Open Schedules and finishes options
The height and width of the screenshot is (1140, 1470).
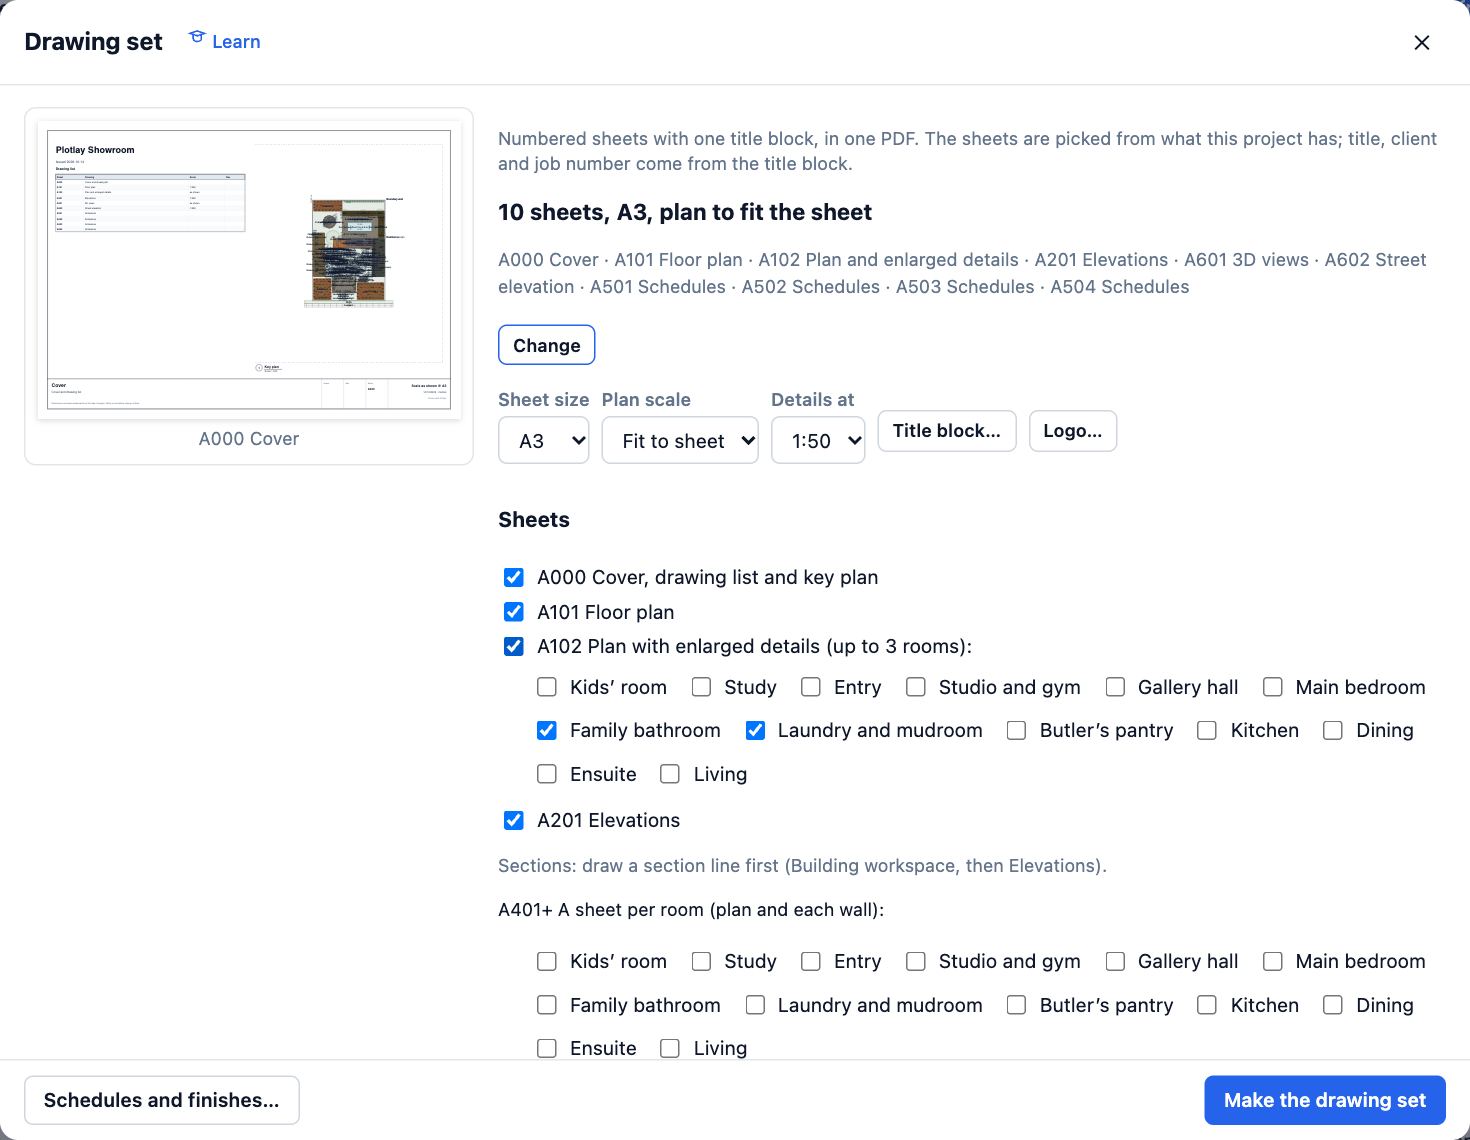(x=162, y=1100)
